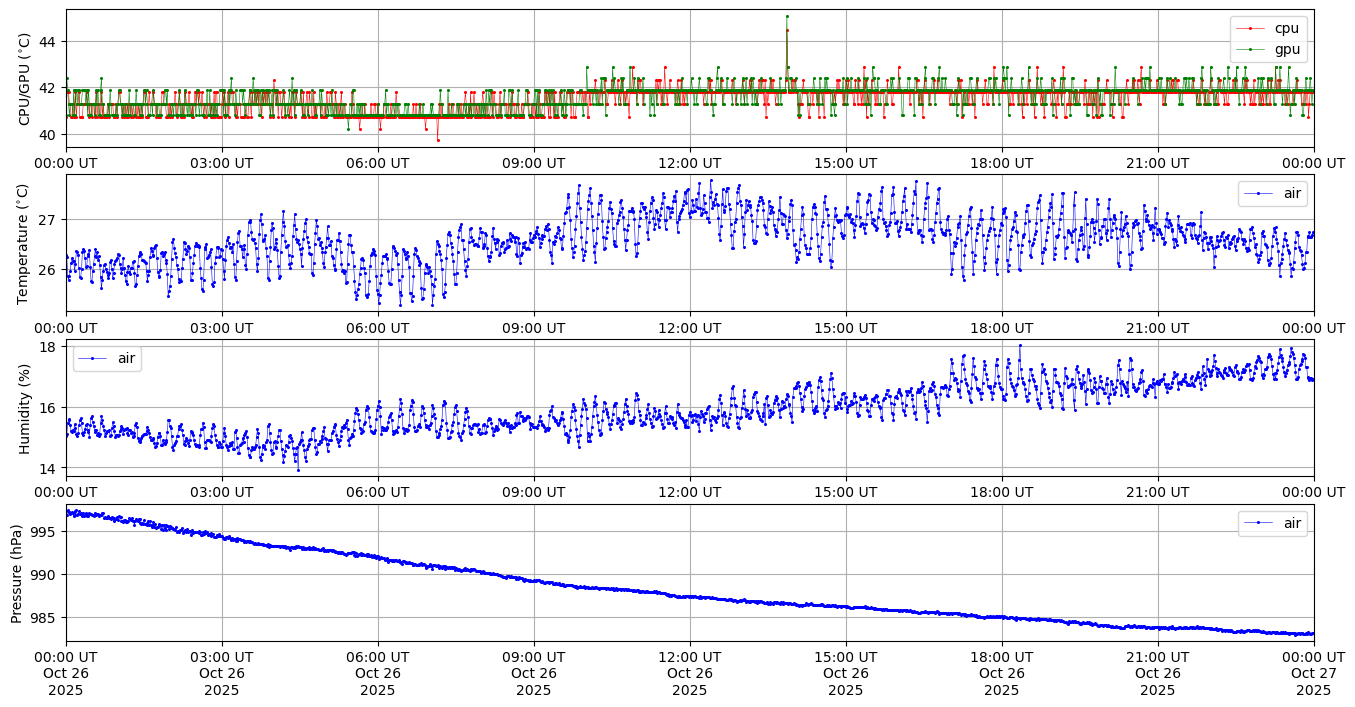This screenshot has width=1355, height=707.
Task: Click the Pressure (hPa) y-axis label
Action: (17, 573)
